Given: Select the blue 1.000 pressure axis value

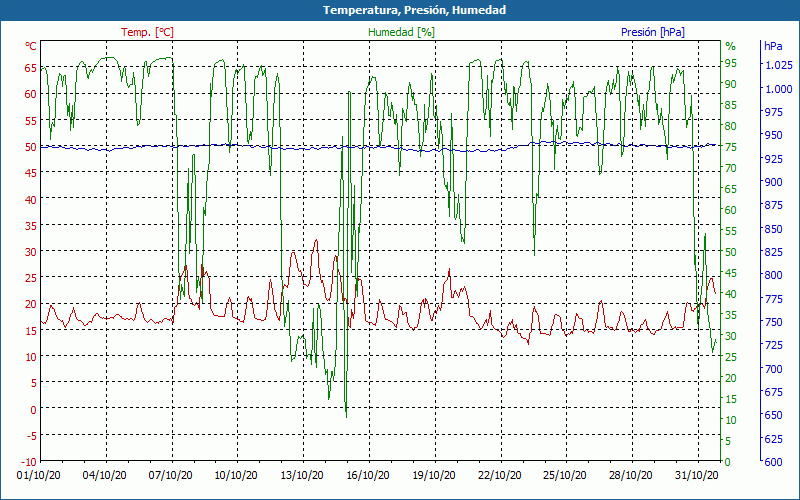Looking at the screenshot, I should click(779, 89).
